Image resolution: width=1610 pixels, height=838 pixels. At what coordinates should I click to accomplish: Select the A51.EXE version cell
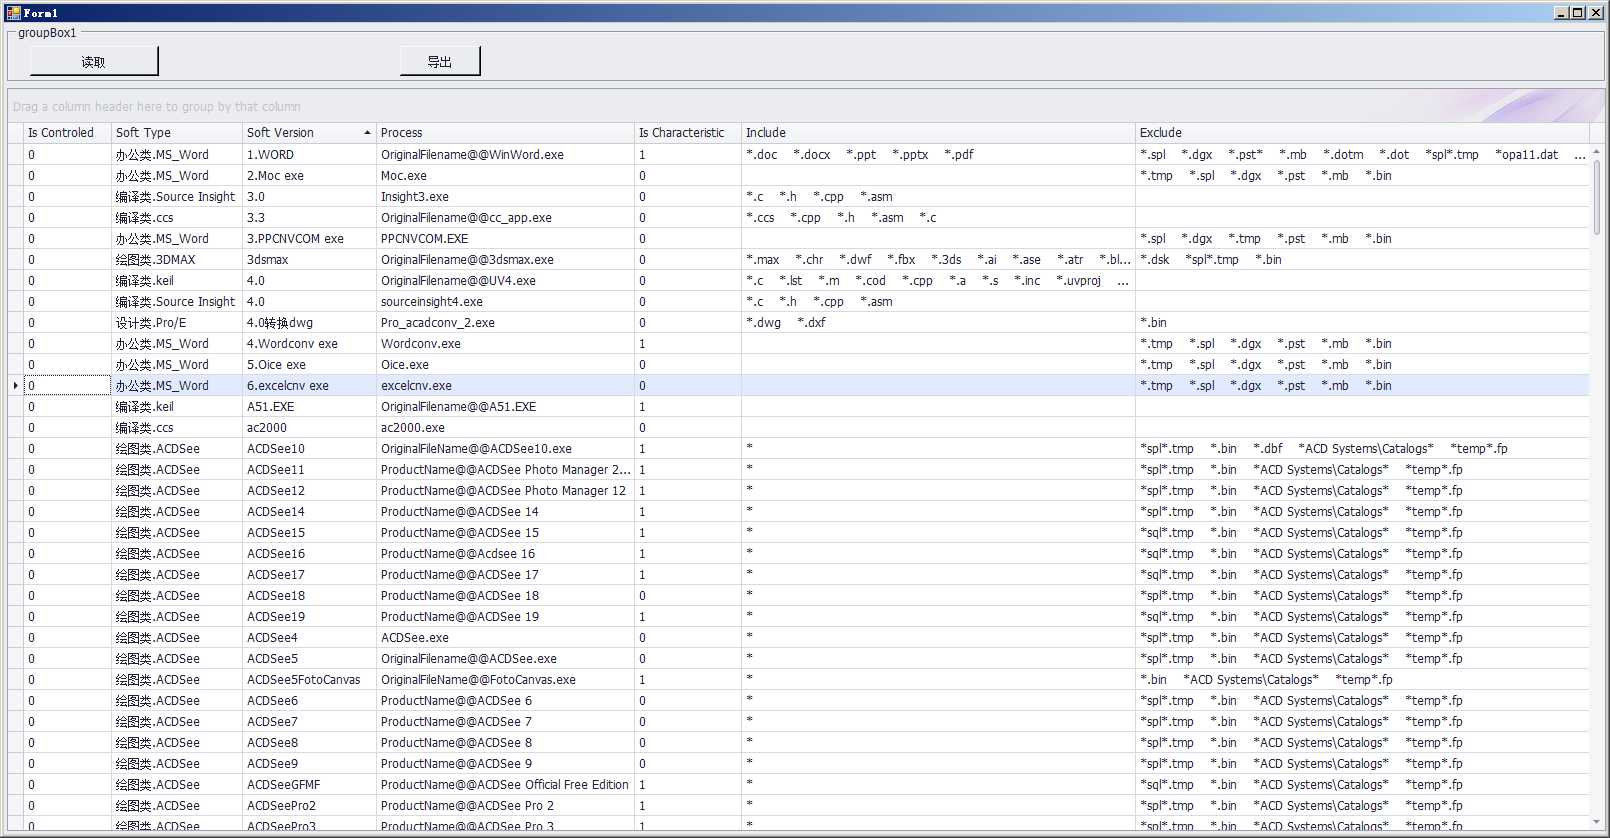(x=309, y=406)
